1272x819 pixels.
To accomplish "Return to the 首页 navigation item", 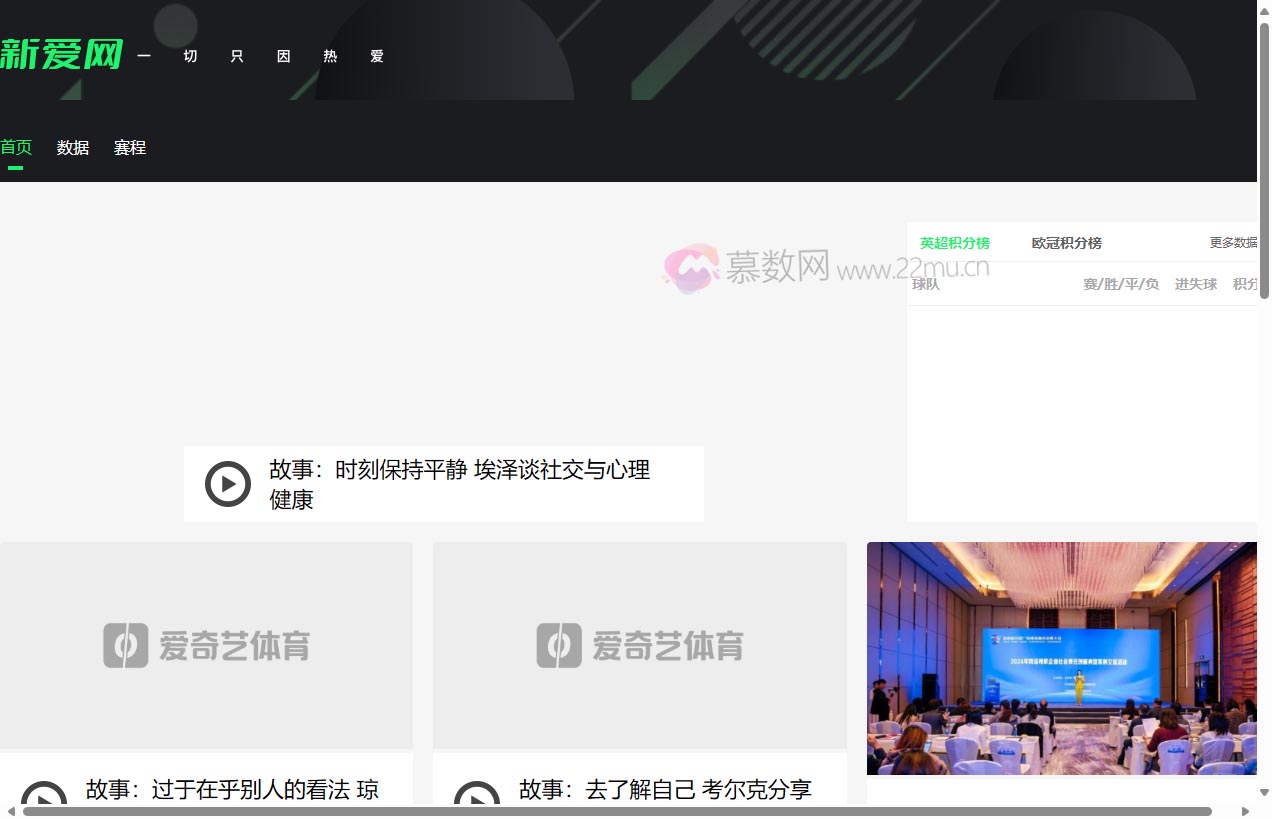I will pyautogui.click(x=16, y=147).
